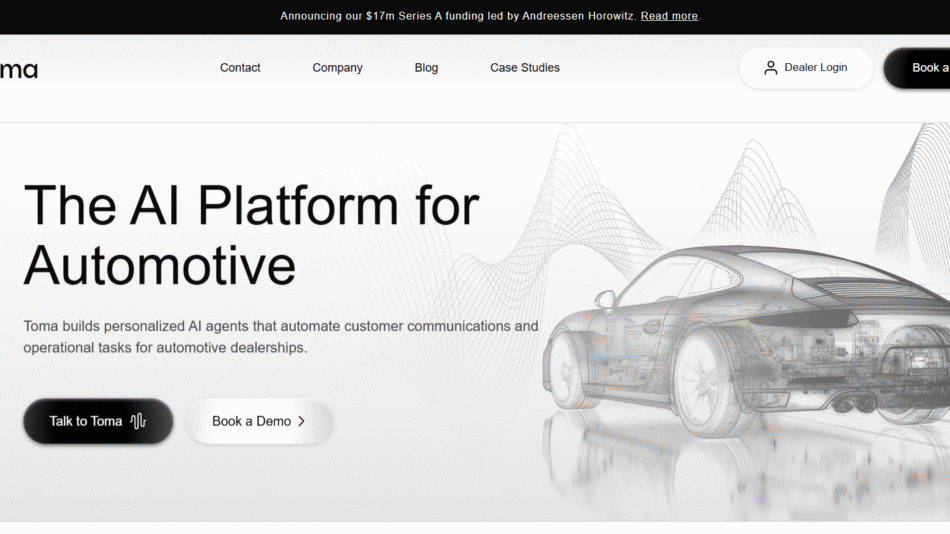Open the Contact page from the navigation

coord(240,68)
